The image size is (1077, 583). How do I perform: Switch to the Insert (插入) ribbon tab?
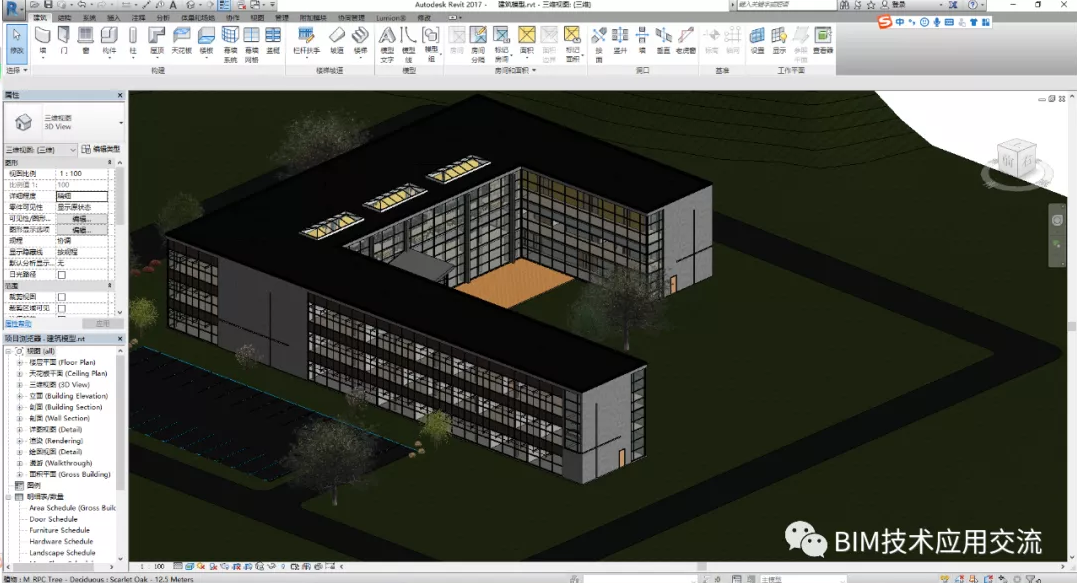[x=113, y=17]
